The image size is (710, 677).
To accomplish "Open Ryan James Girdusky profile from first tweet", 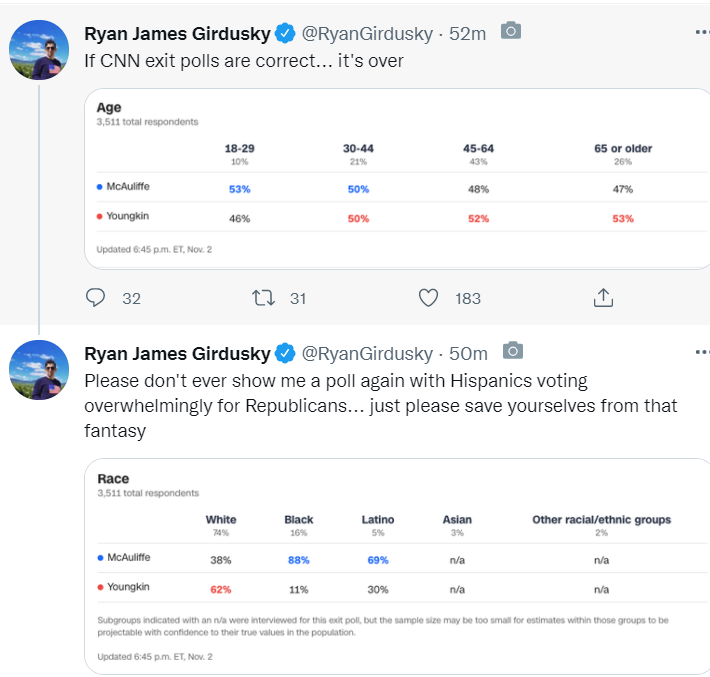I will coord(177,34).
